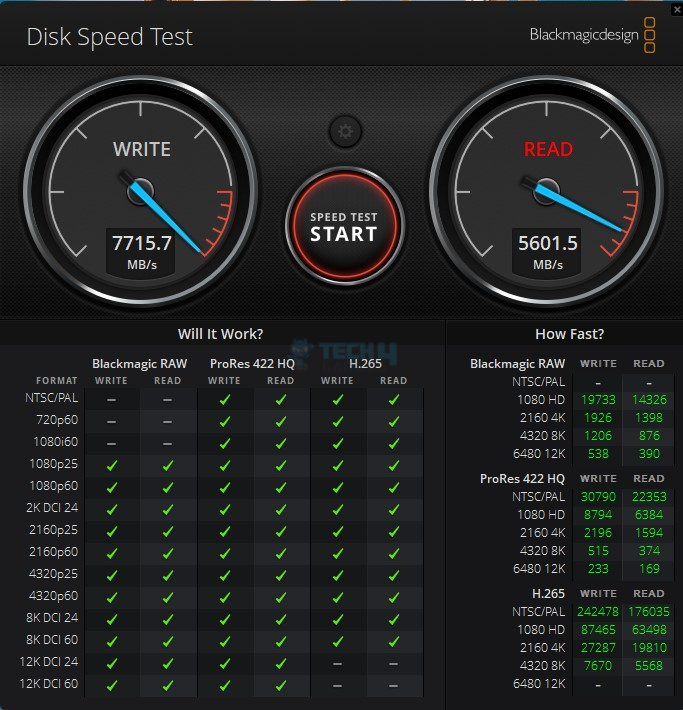The height and width of the screenshot is (710, 683).
Task: Click H.265 NTSC/PAL write value 242478
Action: (x=598, y=612)
